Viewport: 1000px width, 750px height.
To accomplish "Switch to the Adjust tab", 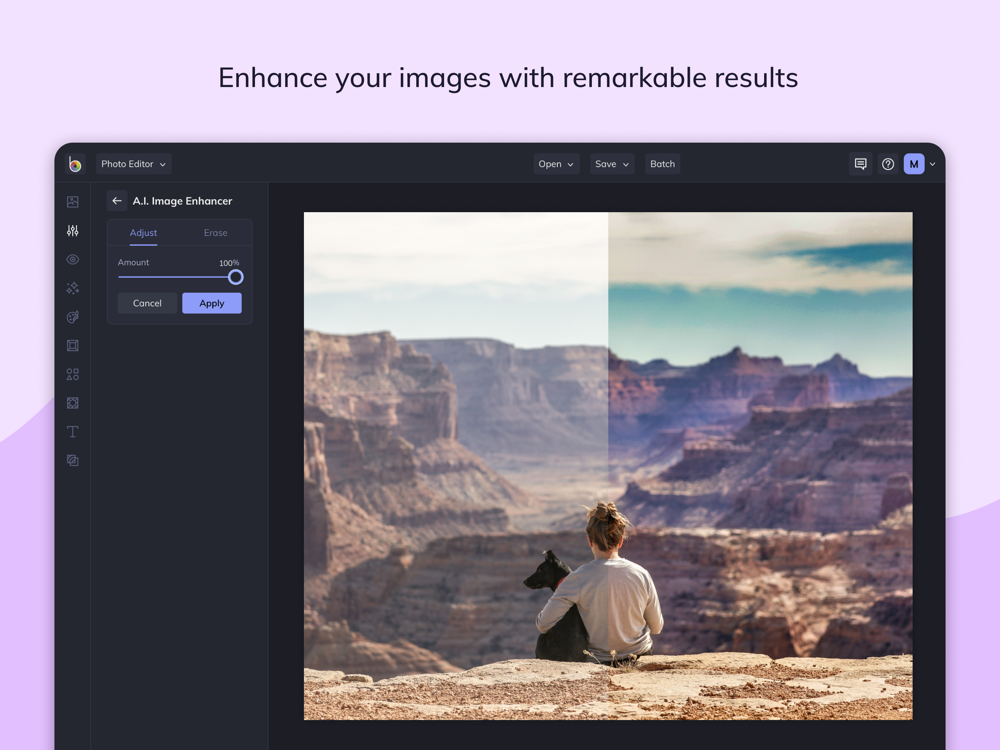I will point(143,233).
